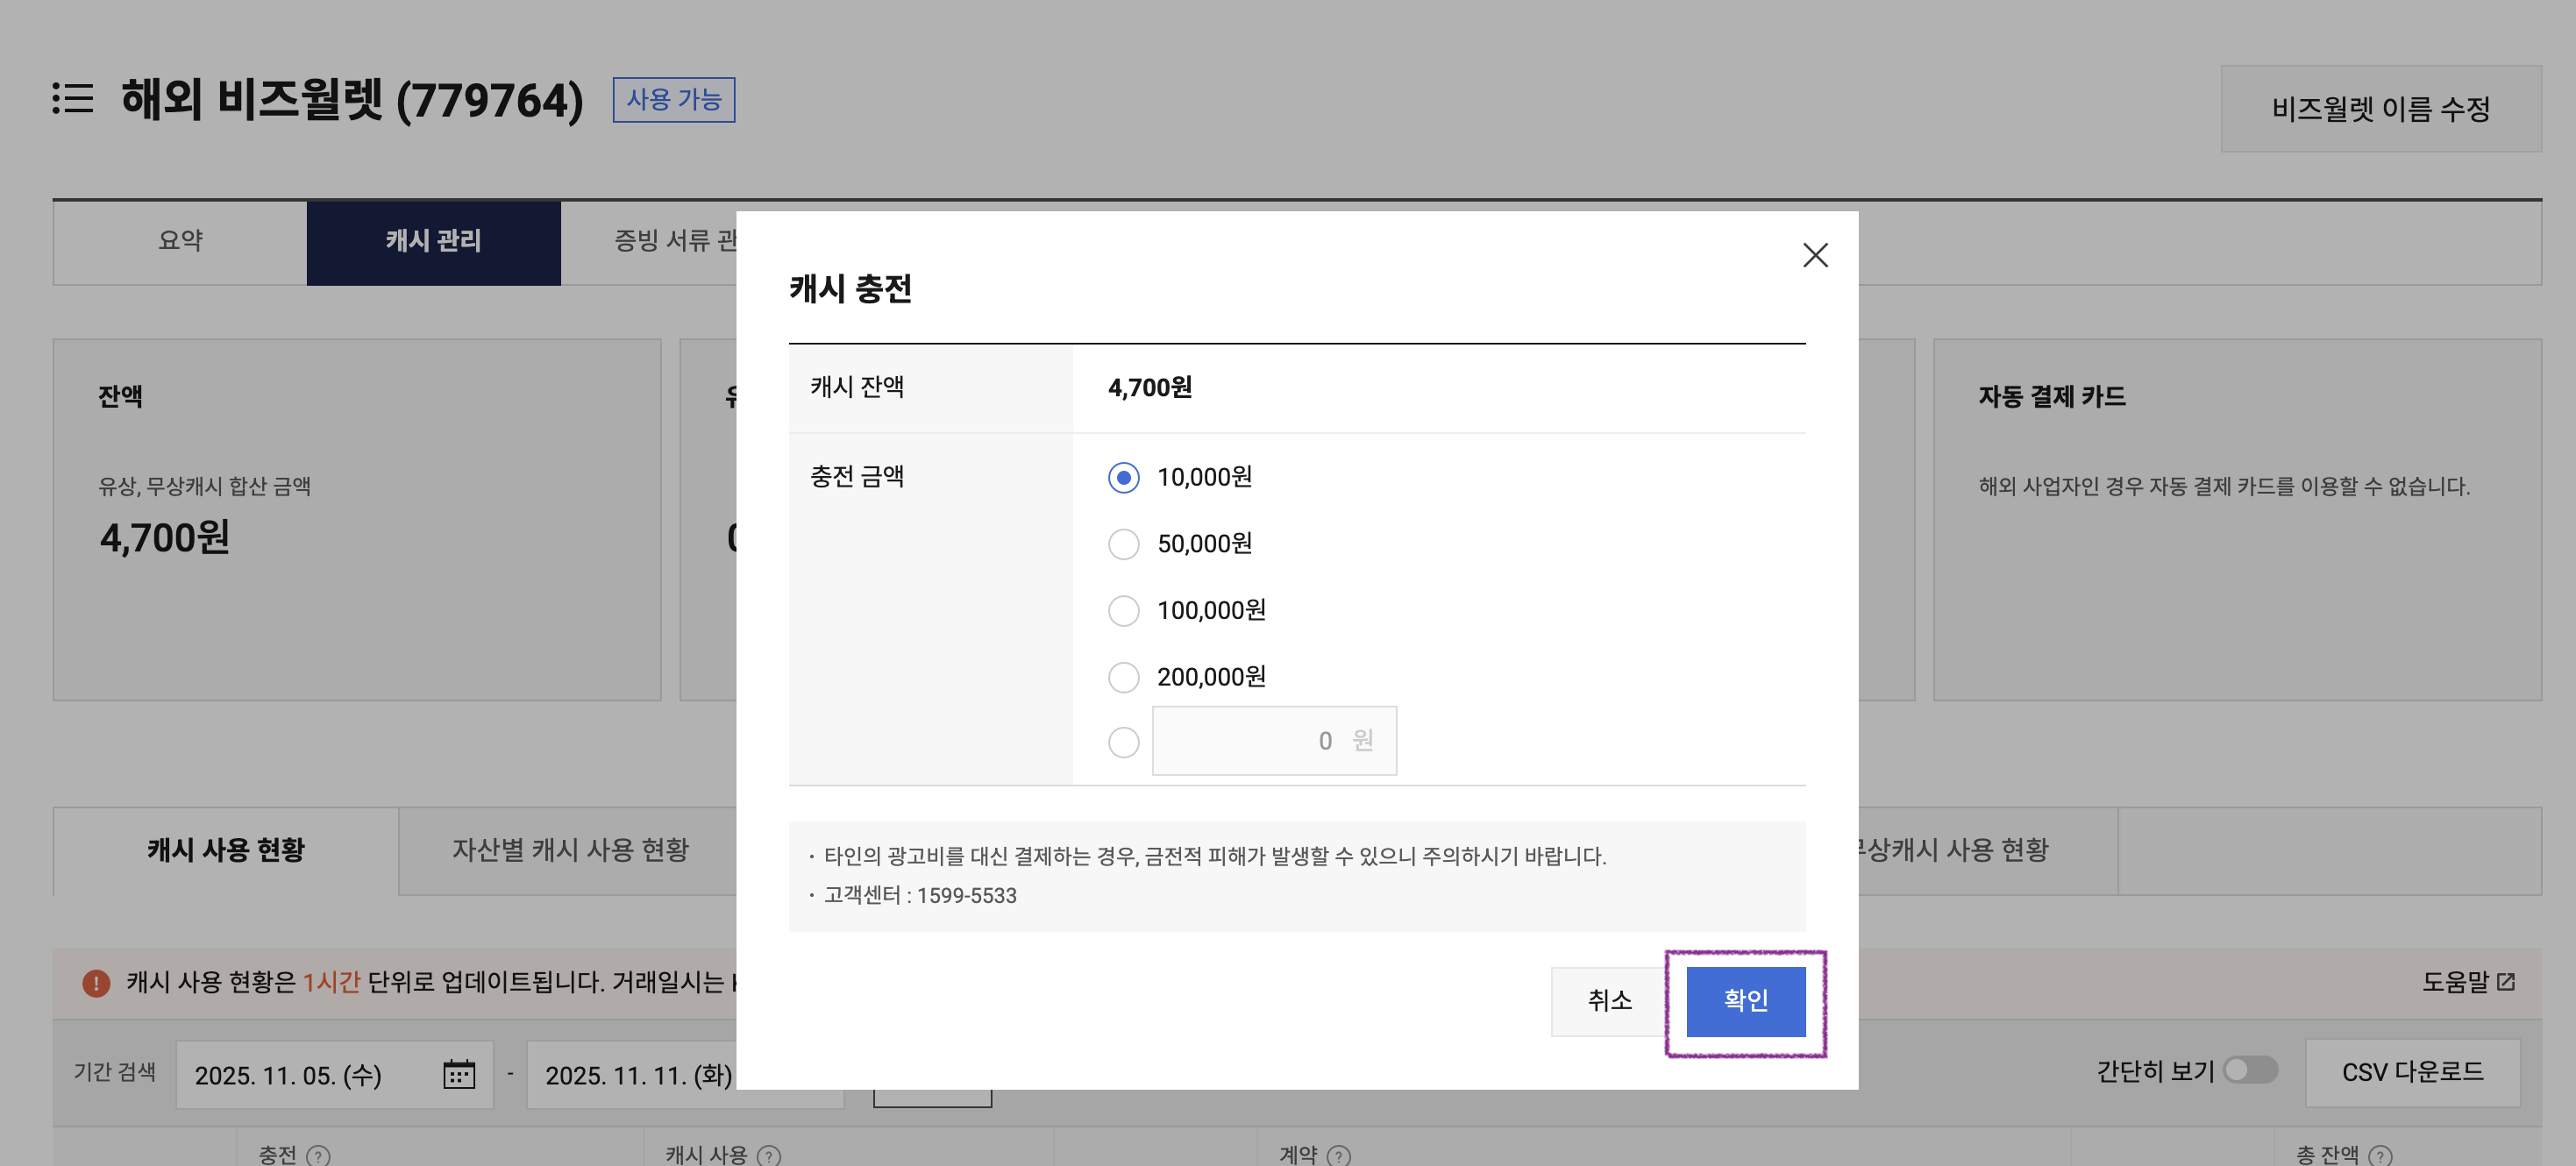Open 자산별 캐시 사용 현황 tab
Screen dimensions: 2576x1166
coord(570,850)
